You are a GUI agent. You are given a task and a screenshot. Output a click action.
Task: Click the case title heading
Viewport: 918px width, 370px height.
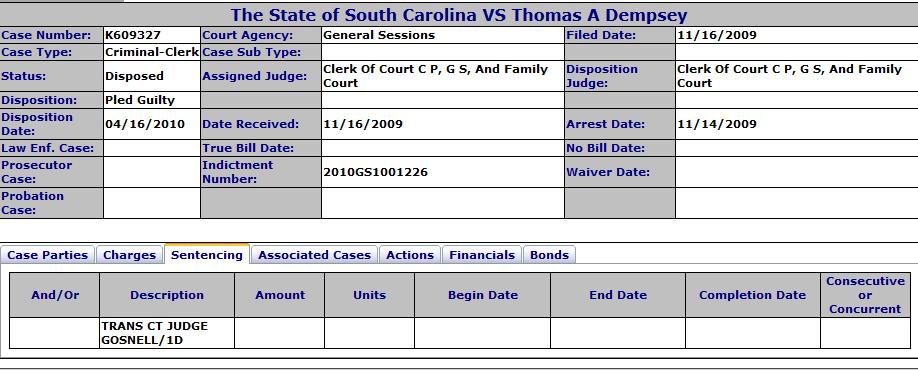tap(459, 15)
